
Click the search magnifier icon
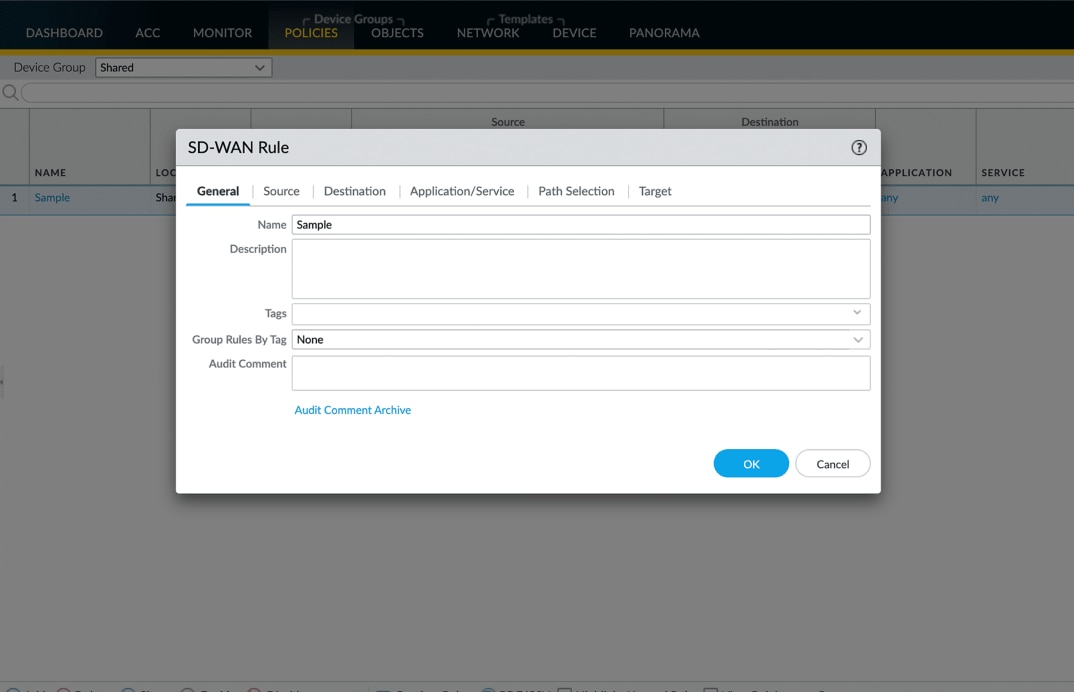(9, 92)
